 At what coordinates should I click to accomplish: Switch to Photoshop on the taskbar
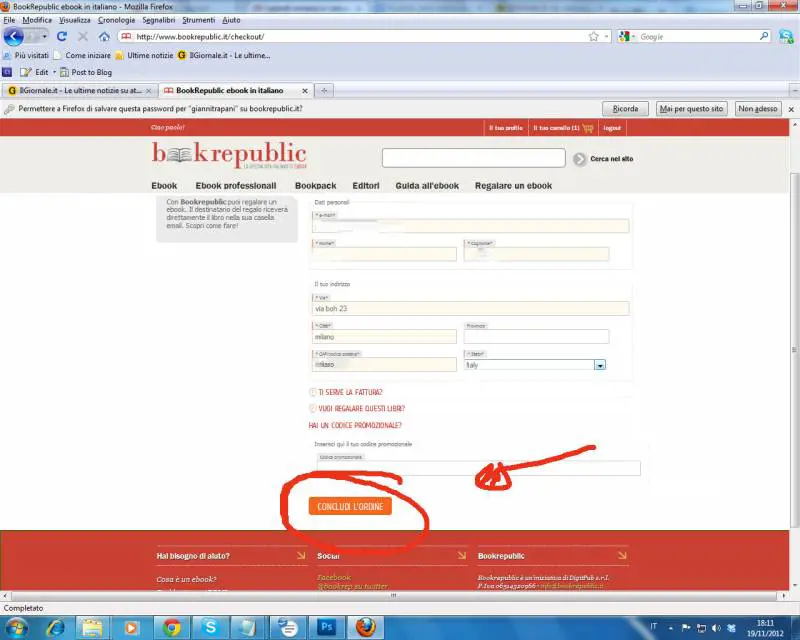(327, 627)
